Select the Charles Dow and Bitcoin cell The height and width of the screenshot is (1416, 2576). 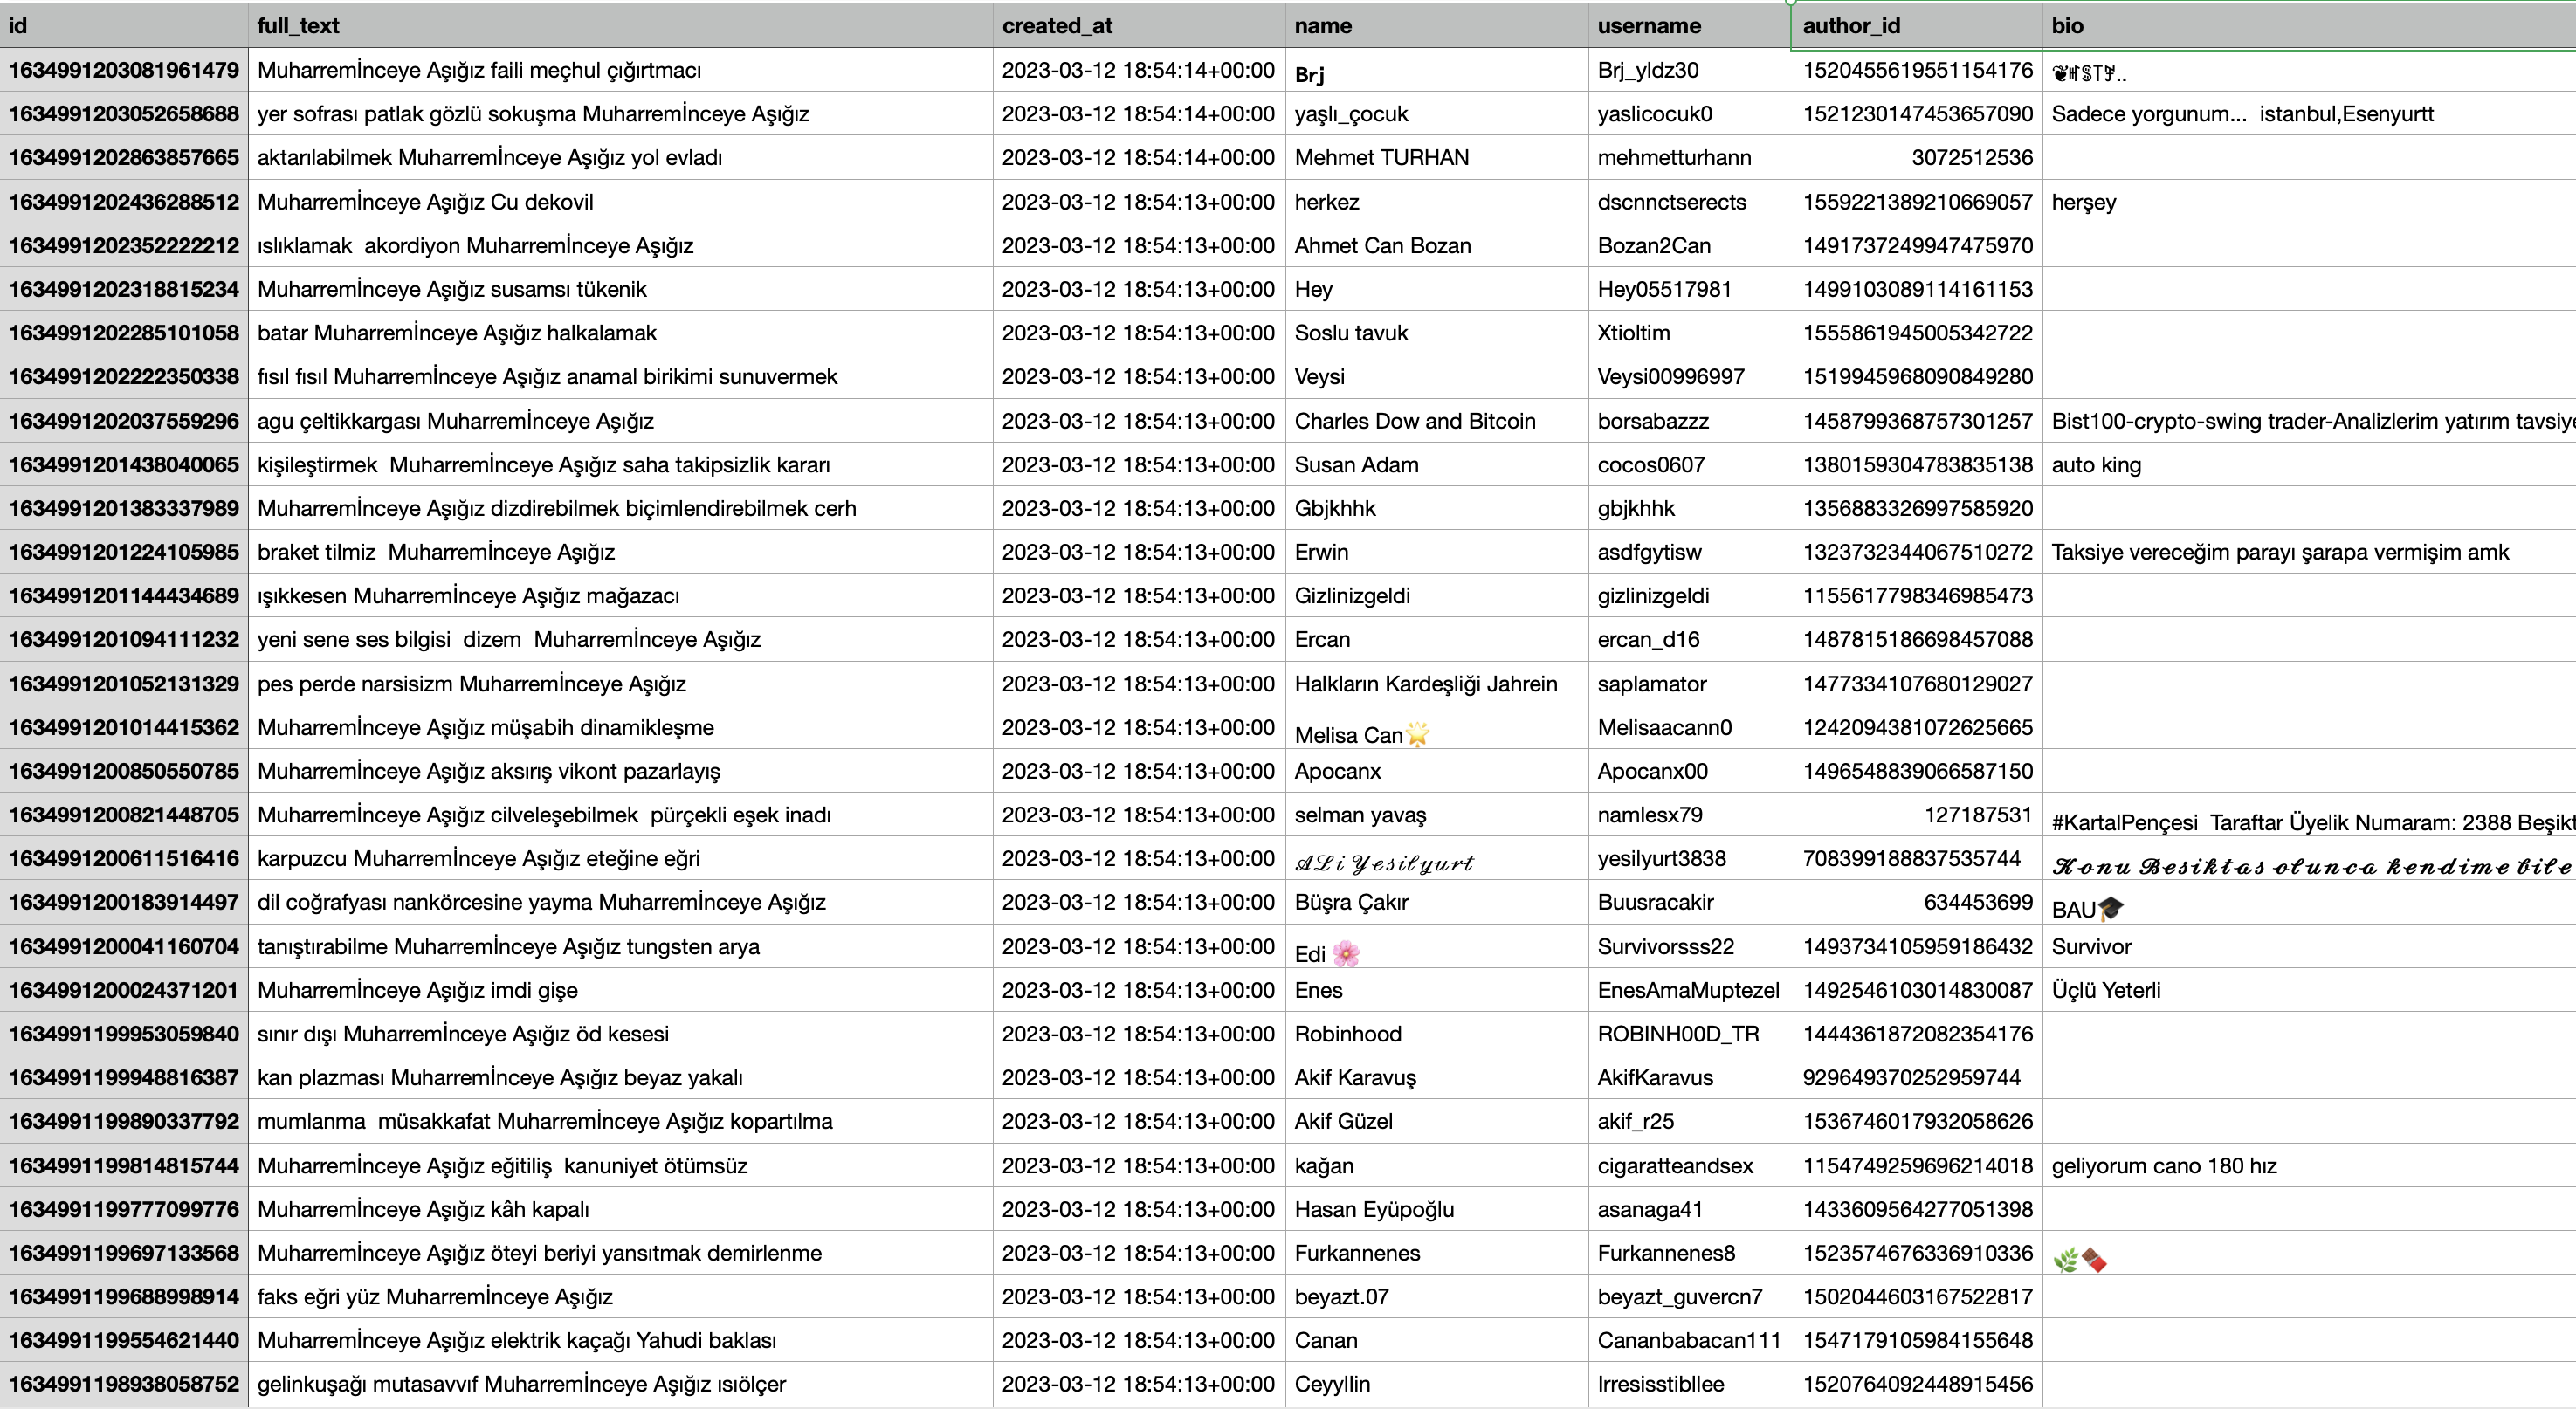pyautogui.click(x=1414, y=421)
